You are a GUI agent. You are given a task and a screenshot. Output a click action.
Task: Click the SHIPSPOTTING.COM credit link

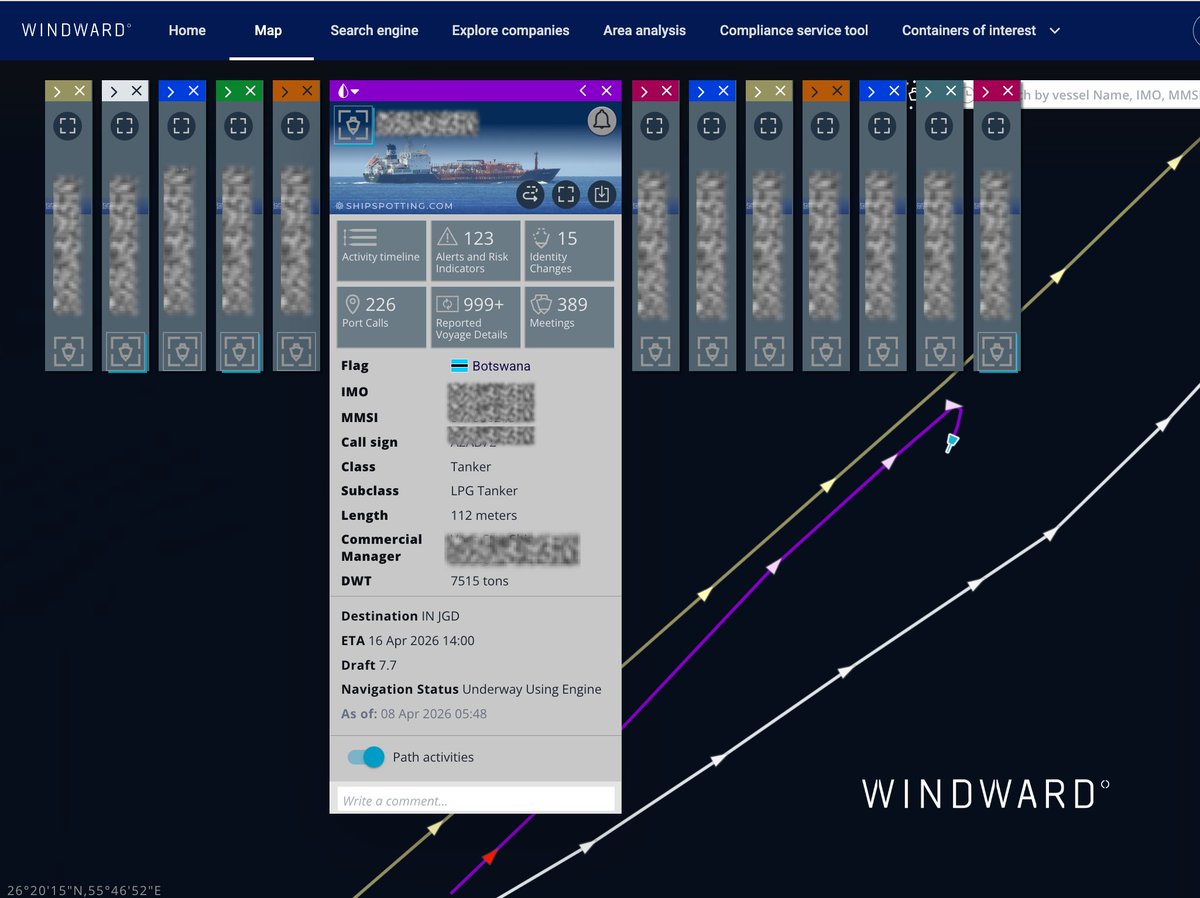394,206
